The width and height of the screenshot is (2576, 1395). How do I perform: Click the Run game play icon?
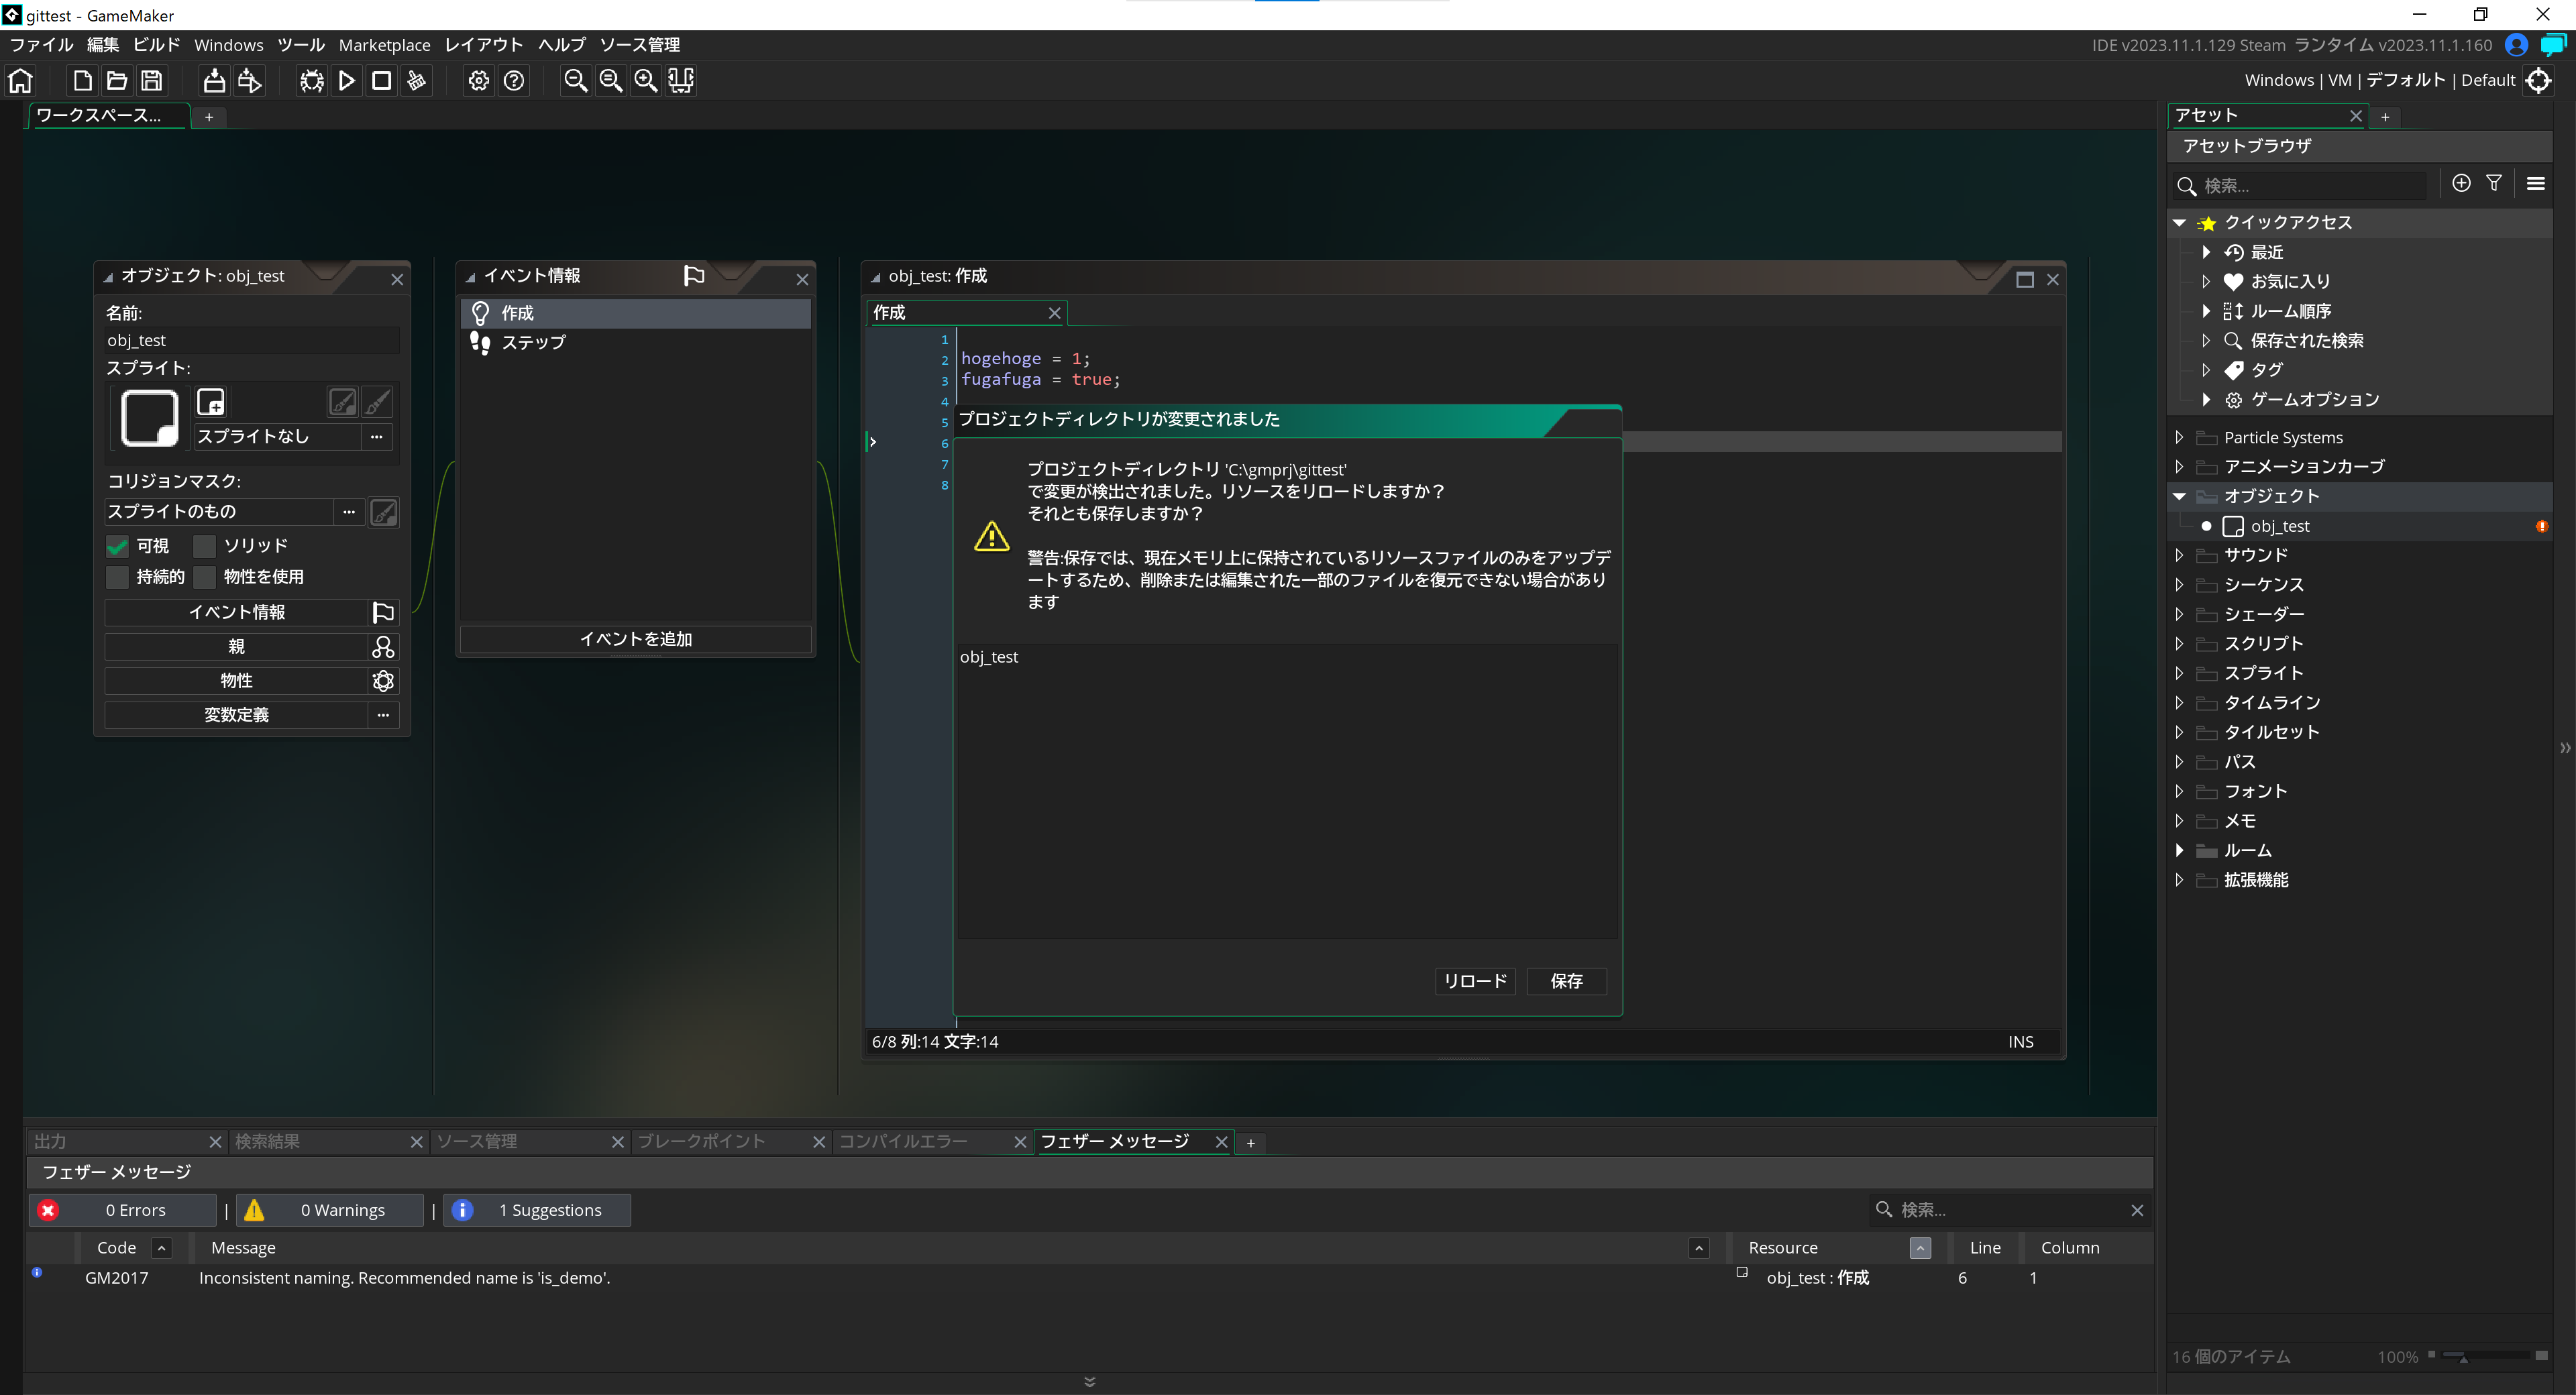click(x=347, y=81)
